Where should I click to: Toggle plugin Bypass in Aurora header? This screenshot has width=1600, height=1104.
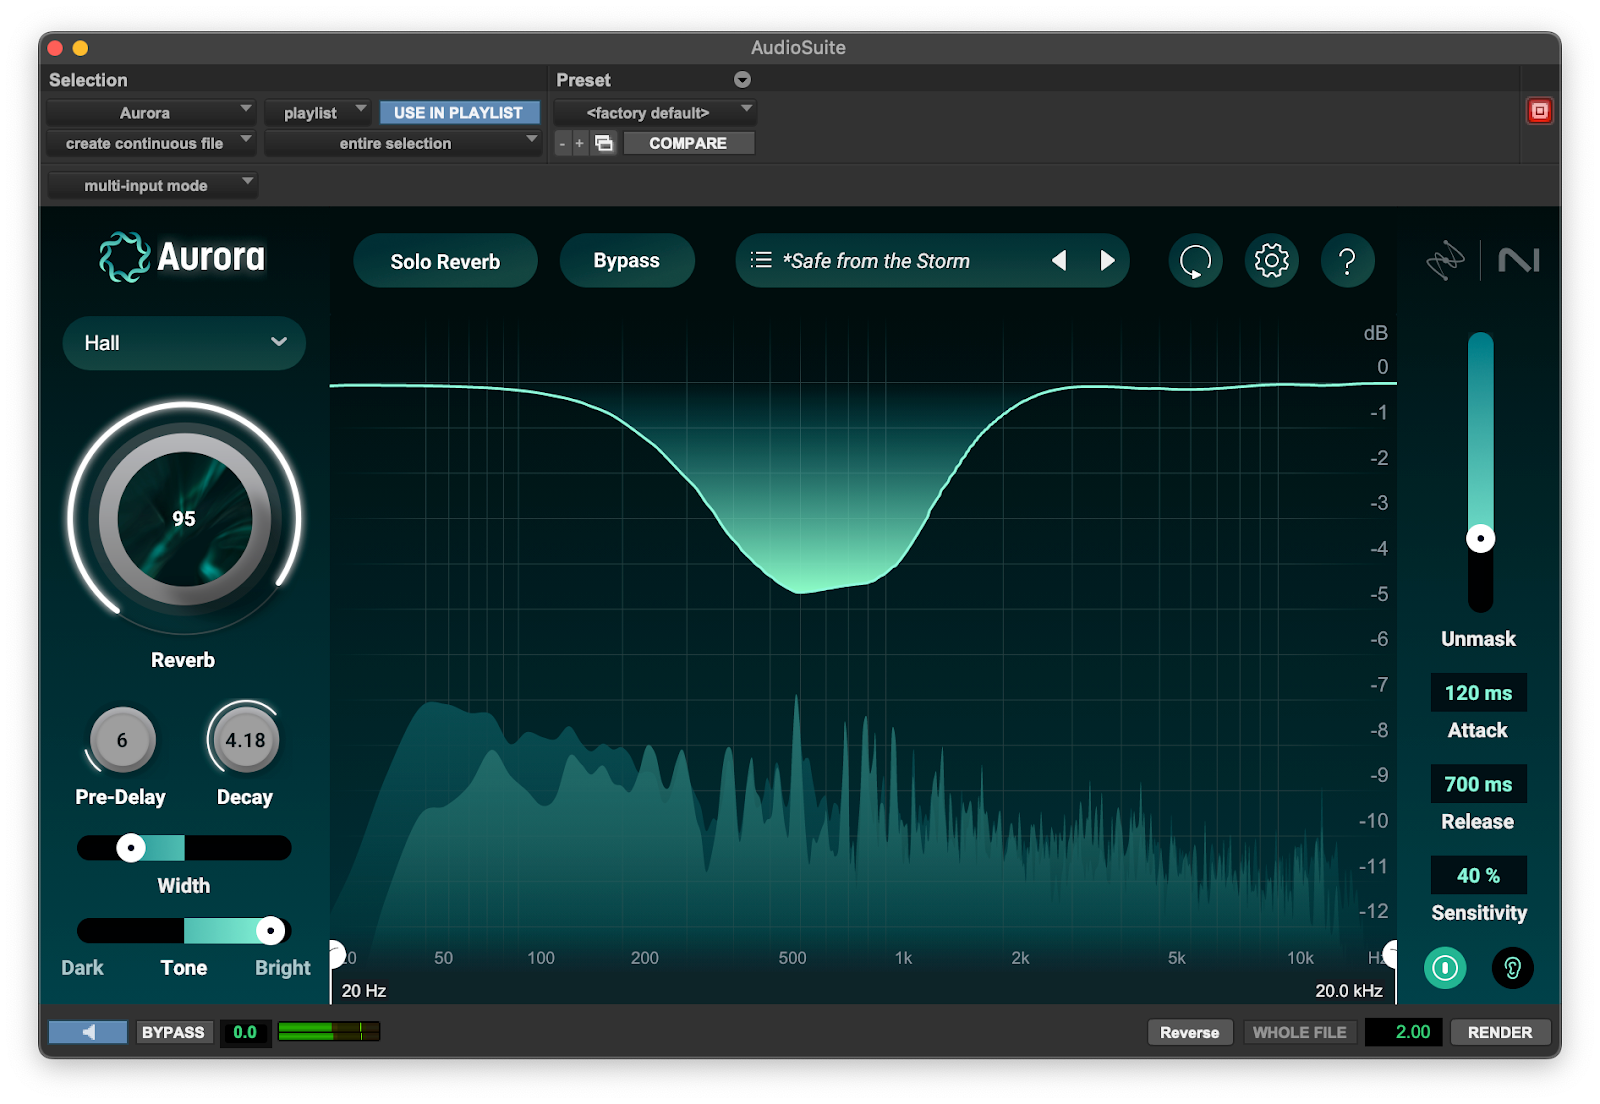(x=626, y=261)
